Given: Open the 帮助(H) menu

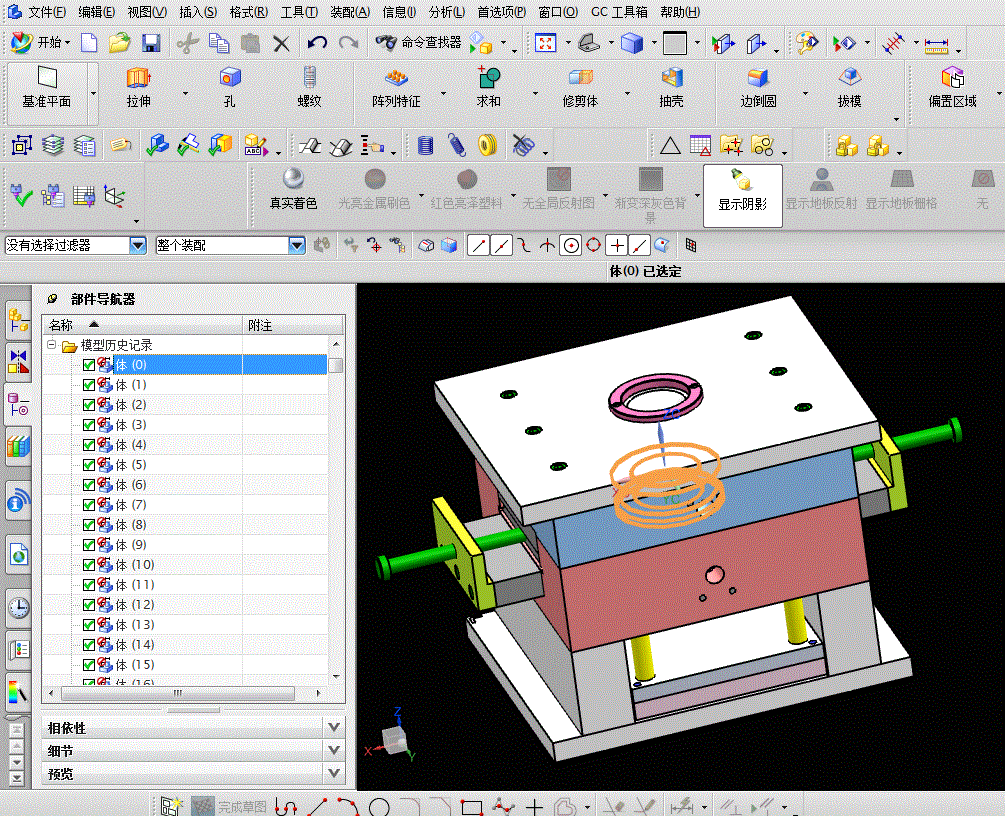Looking at the screenshot, I should click(680, 12).
